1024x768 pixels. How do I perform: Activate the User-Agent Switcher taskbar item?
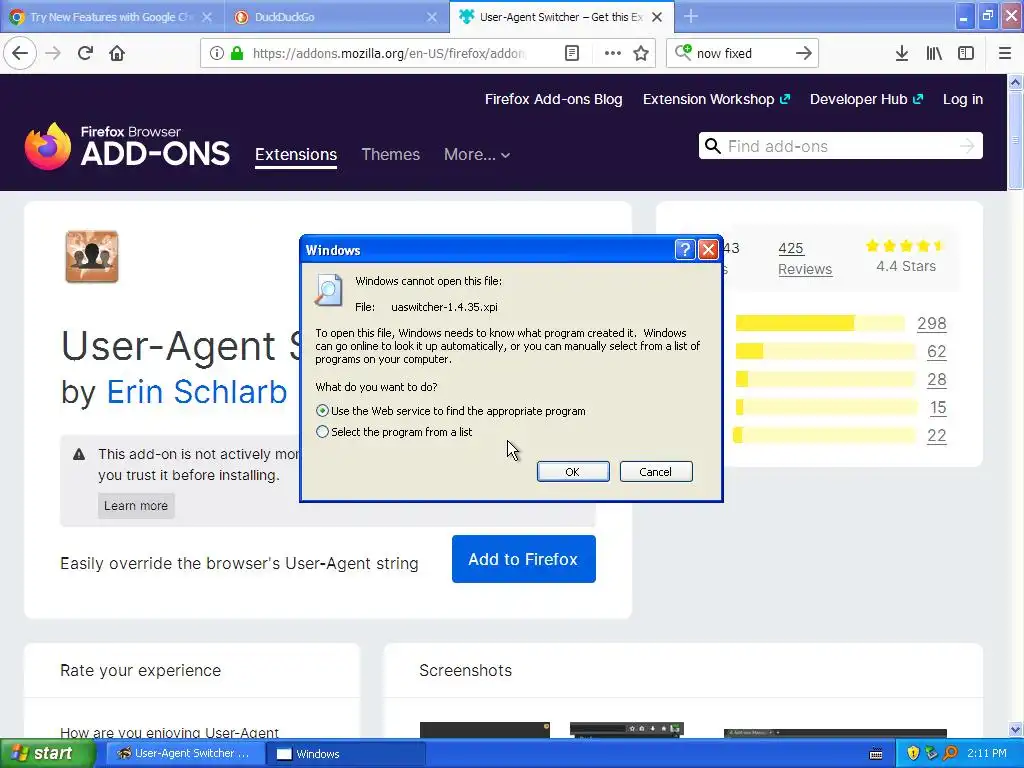[184, 754]
